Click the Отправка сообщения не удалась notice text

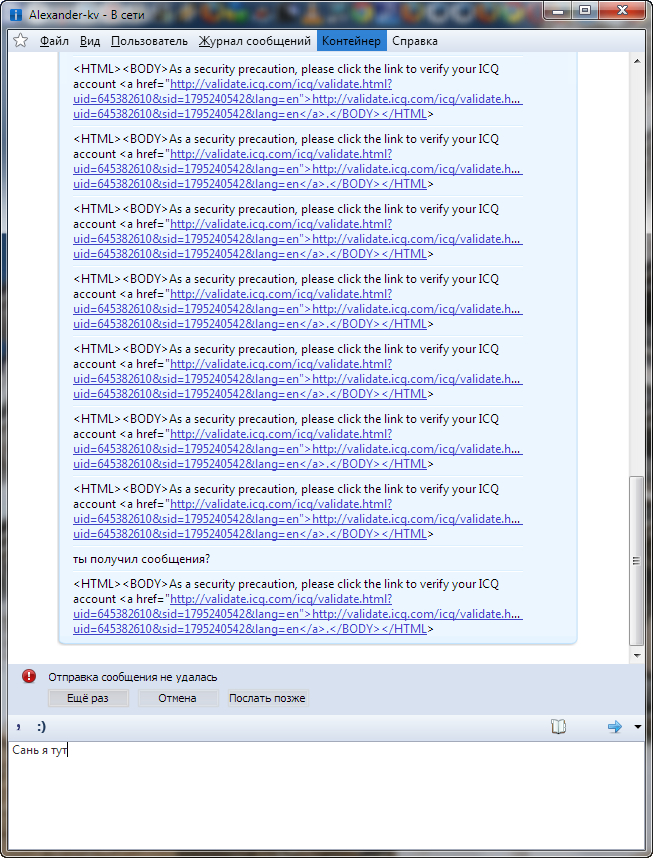[x=133, y=677]
